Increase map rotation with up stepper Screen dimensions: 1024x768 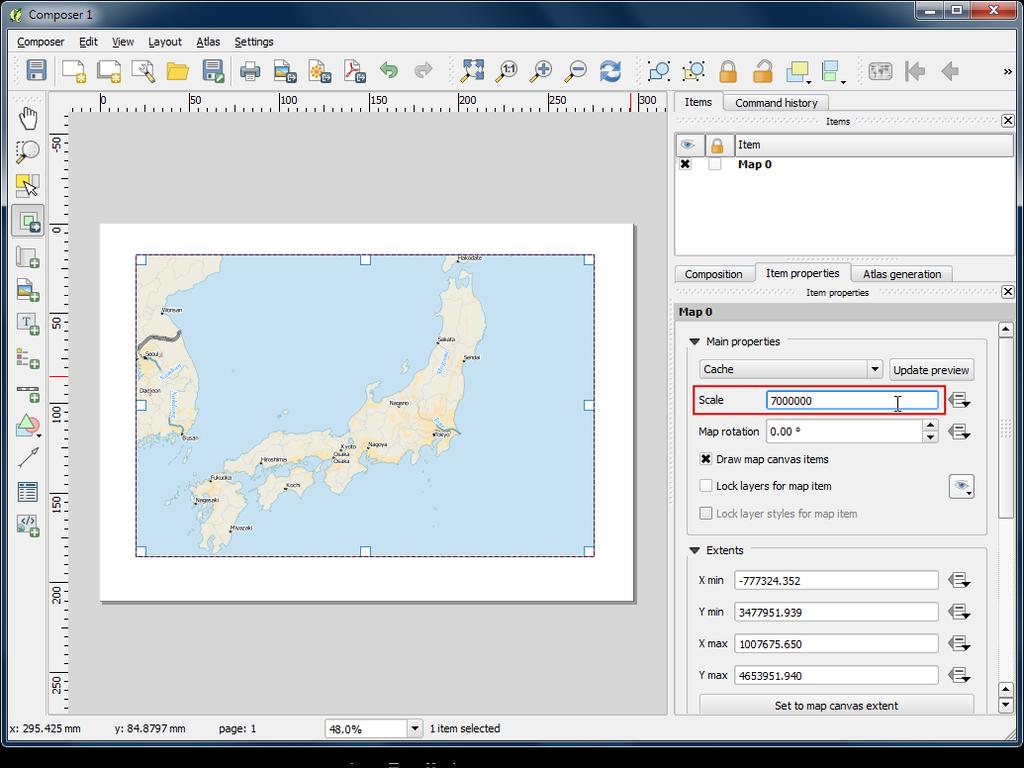click(x=930, y=426)
